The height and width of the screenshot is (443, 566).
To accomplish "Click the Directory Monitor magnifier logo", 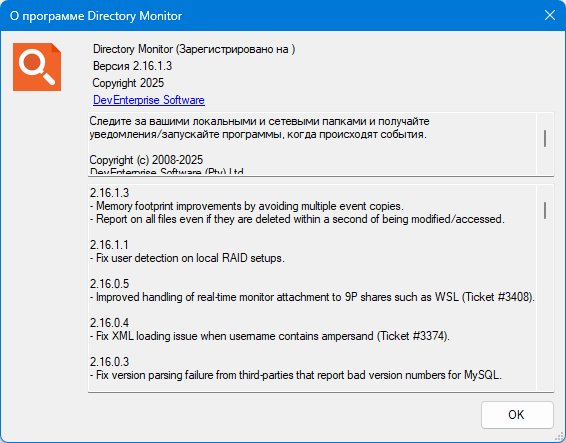I will point(37,67).
